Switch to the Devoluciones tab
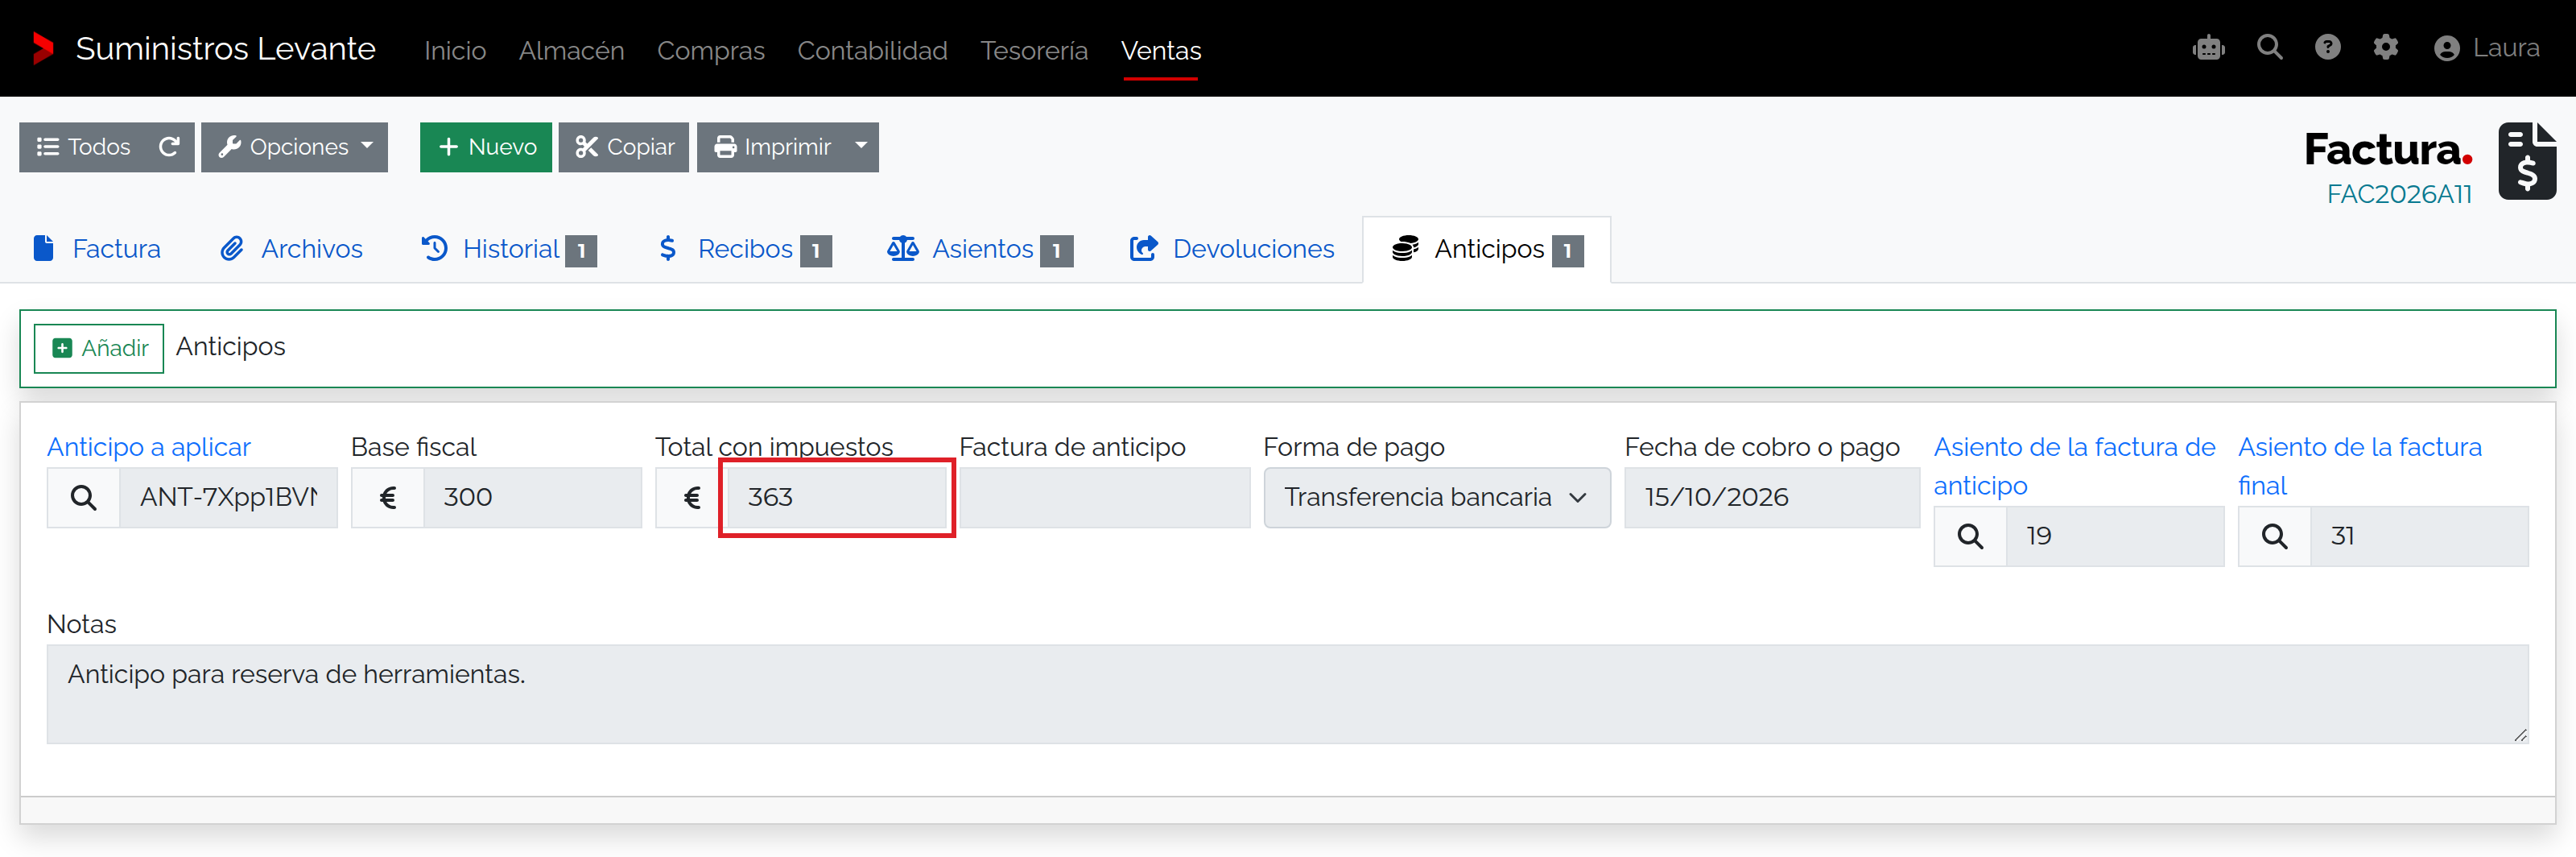 click(x=1232, y=249)
